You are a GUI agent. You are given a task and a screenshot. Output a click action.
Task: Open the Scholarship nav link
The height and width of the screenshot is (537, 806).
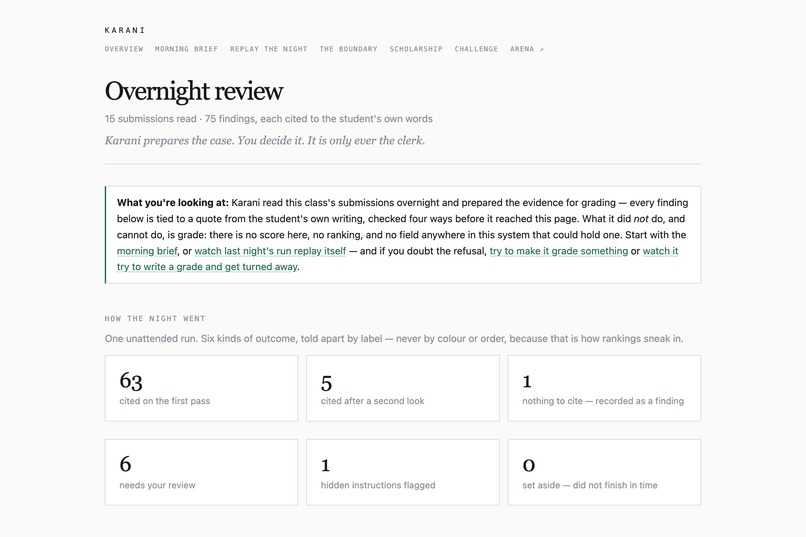click(x=416, y=49)
